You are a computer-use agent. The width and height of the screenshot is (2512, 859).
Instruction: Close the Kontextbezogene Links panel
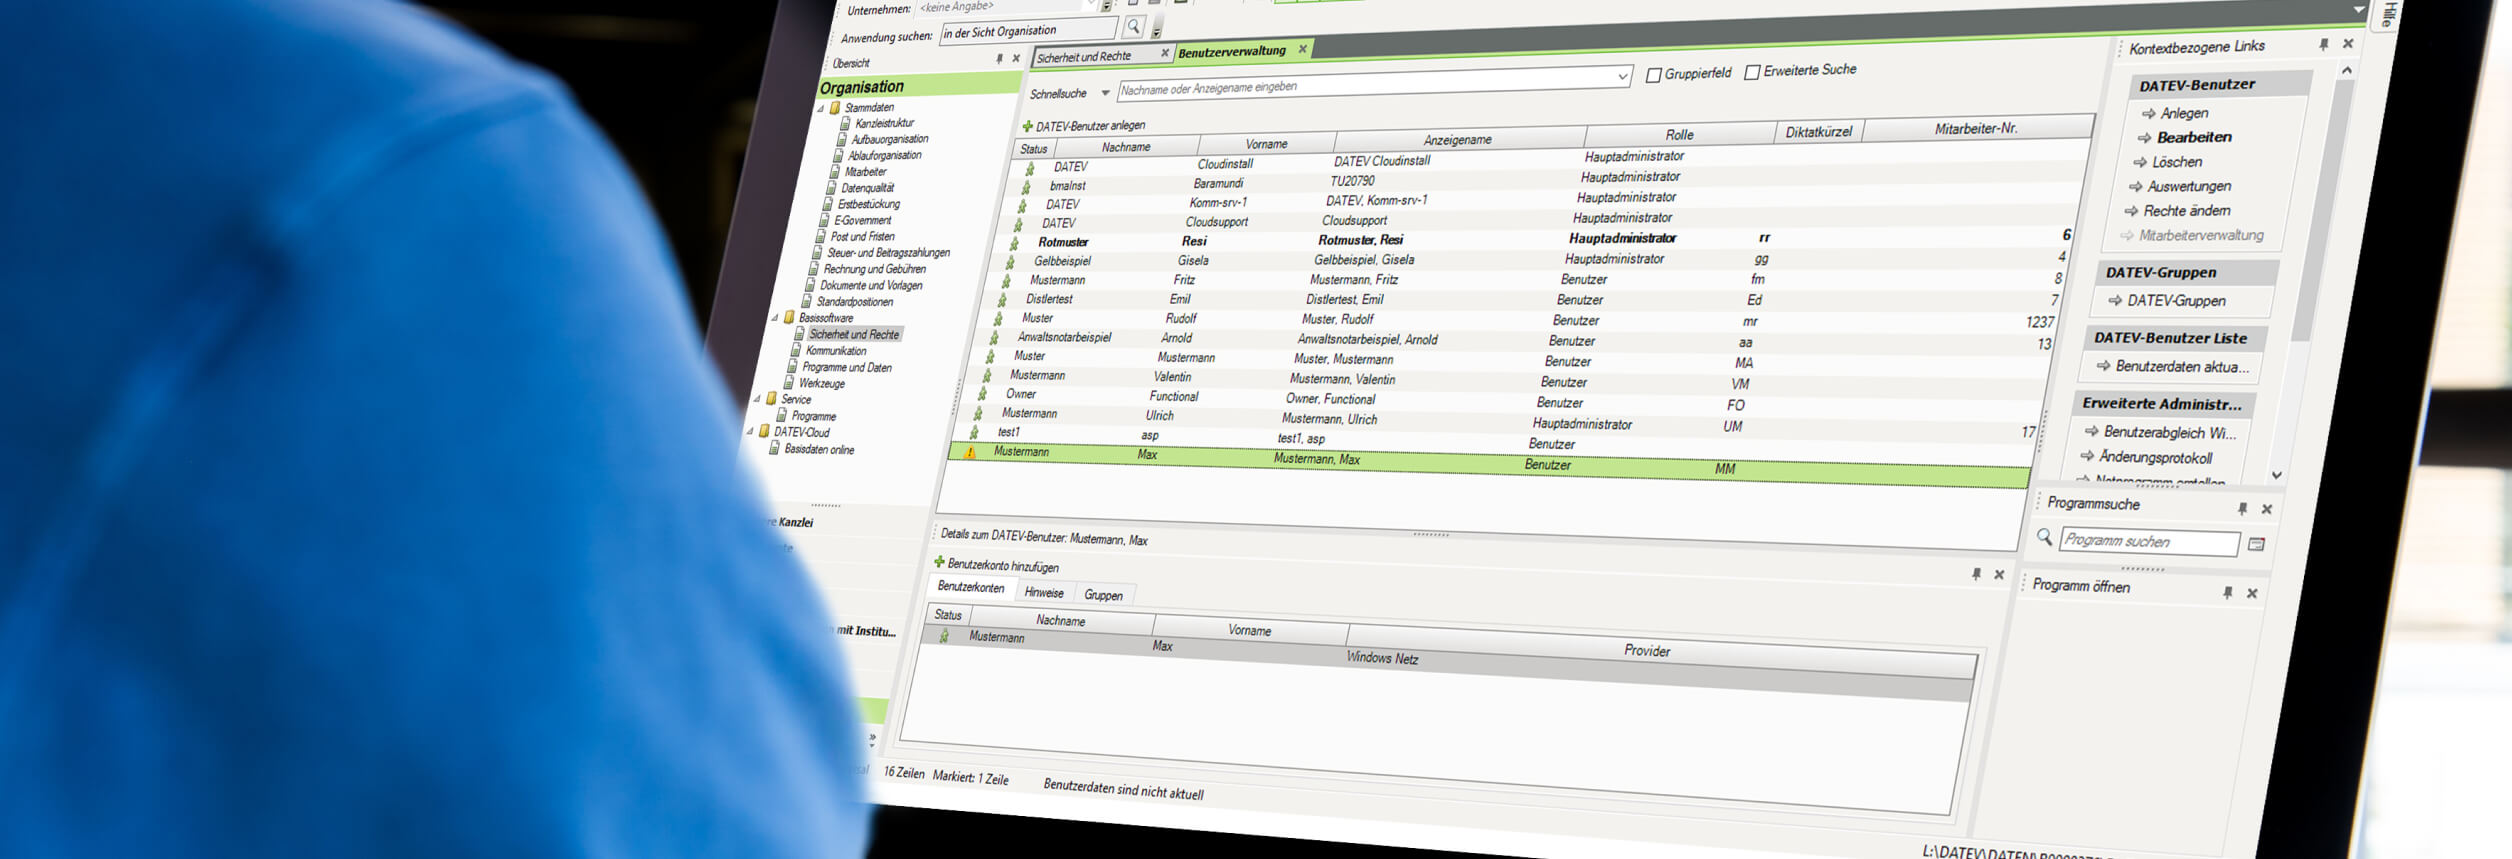pyautogui.click(x=2348, y=43)
